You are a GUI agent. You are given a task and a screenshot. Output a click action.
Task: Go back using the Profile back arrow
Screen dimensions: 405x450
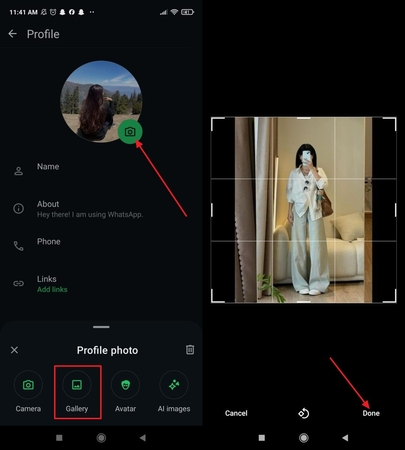tap(13, 34)
